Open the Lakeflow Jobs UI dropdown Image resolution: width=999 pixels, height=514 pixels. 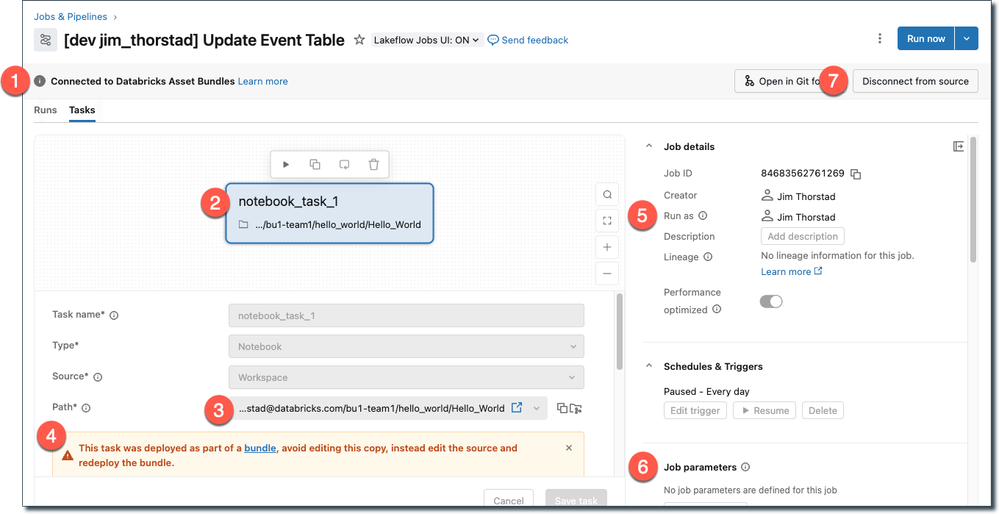tap(427, 40)
